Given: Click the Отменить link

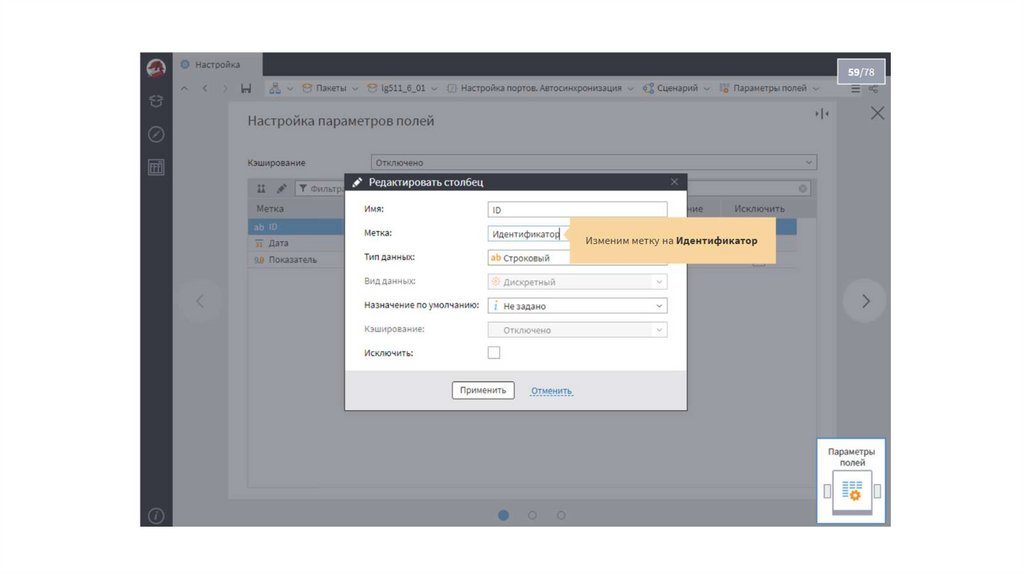Looking at the screenshot, I should click(x=552, y=391).
